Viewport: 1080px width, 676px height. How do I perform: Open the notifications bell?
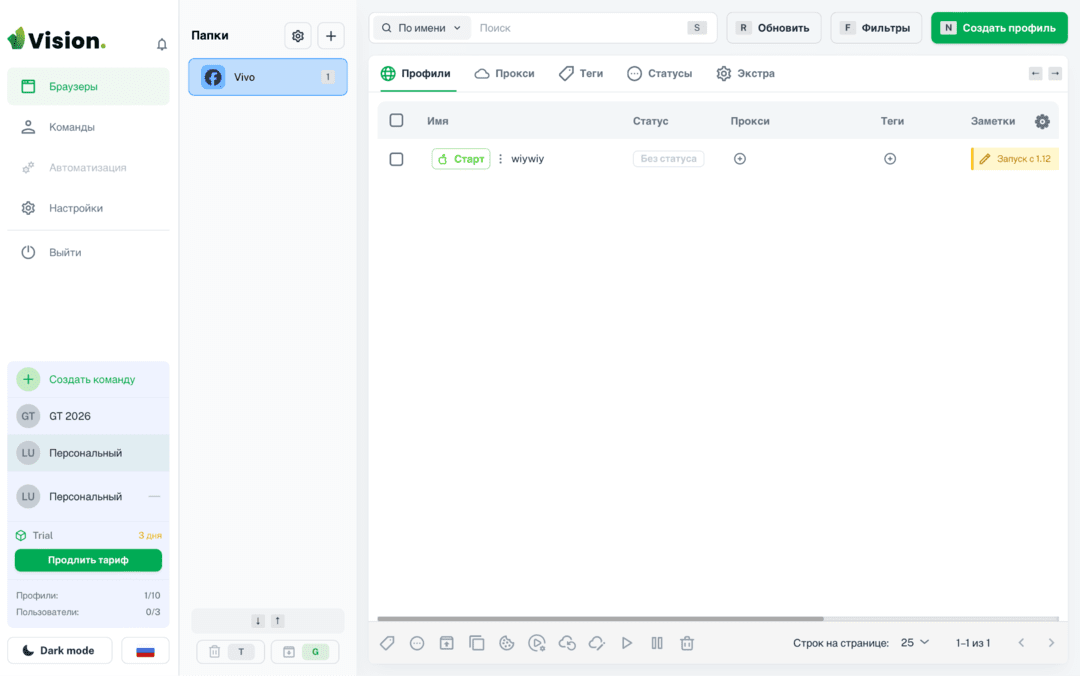pyautogui.click(x=162, y=45)
